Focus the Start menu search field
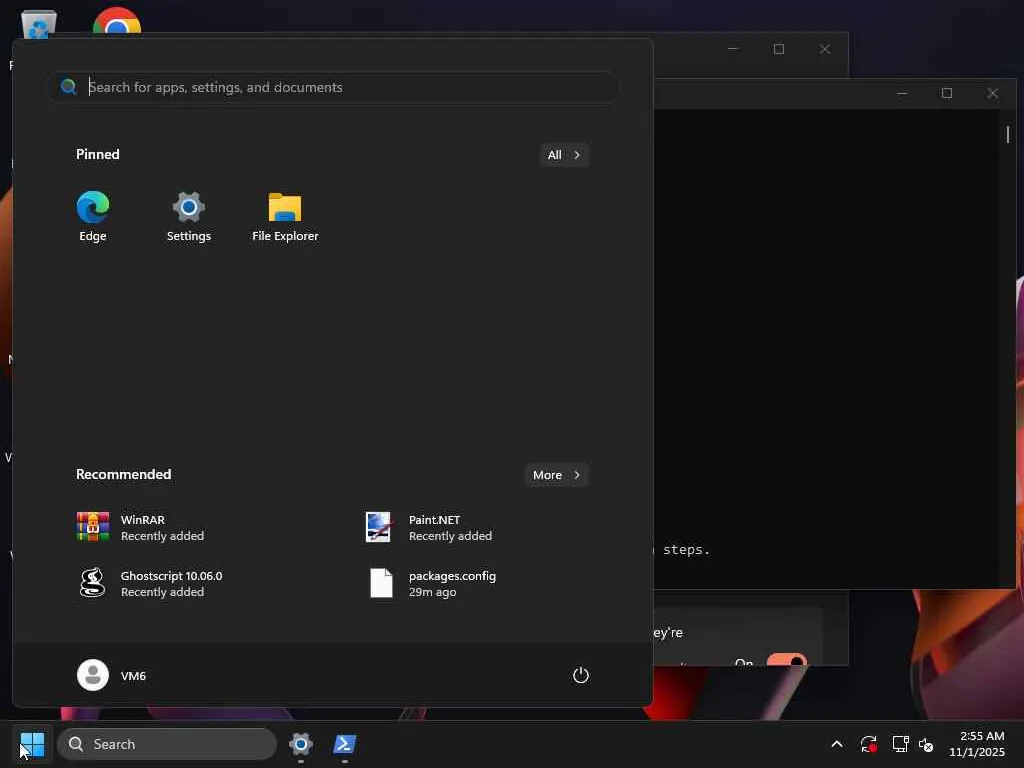Screen dimensions: 1024x768 click(x=332, y=87)
